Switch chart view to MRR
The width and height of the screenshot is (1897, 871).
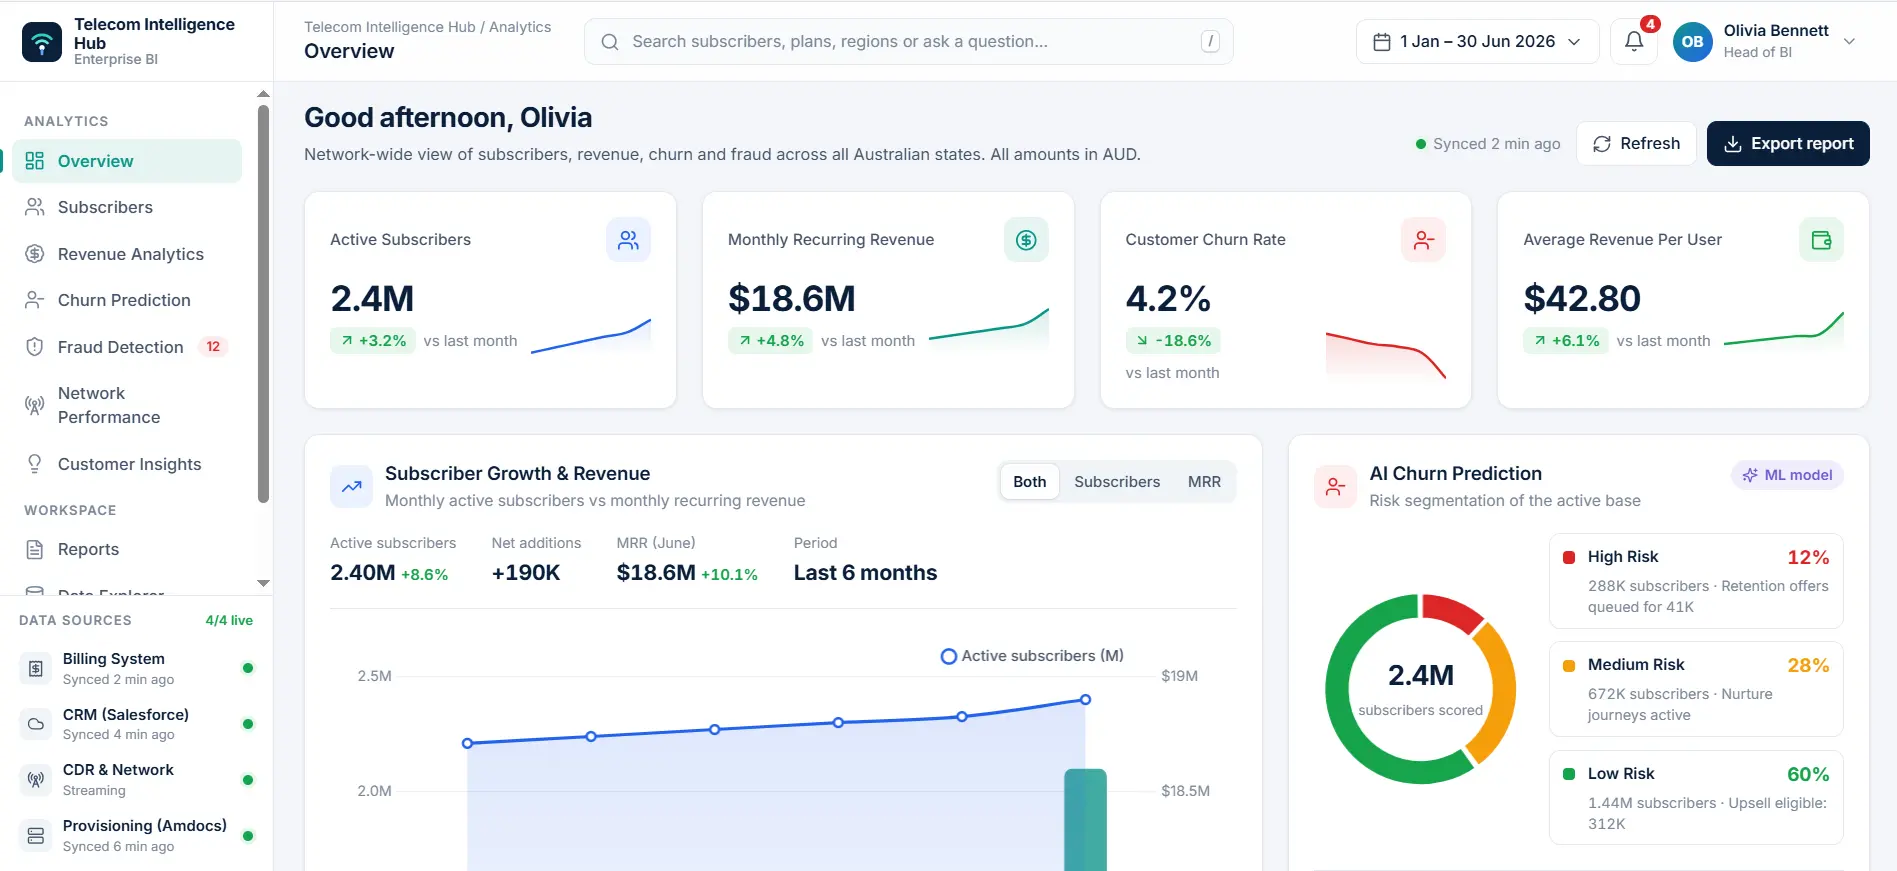[x=1204, y=482]
